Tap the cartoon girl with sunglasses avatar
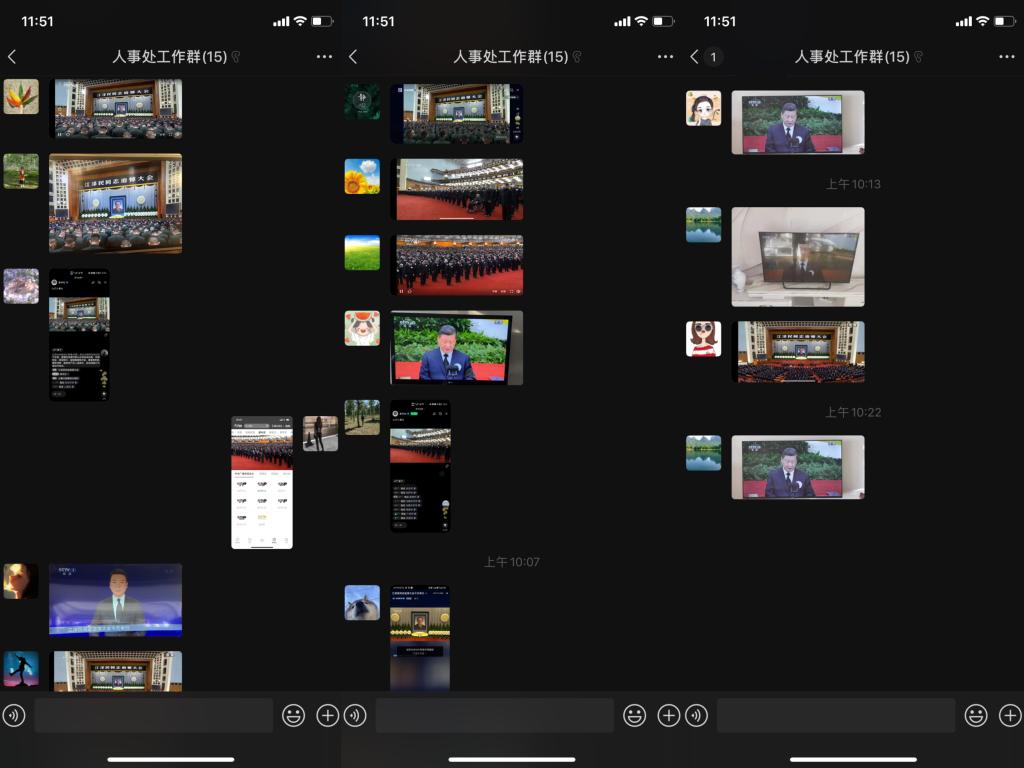The height and width of the screenshot is (768, 1024). click(x=703, y=339)
